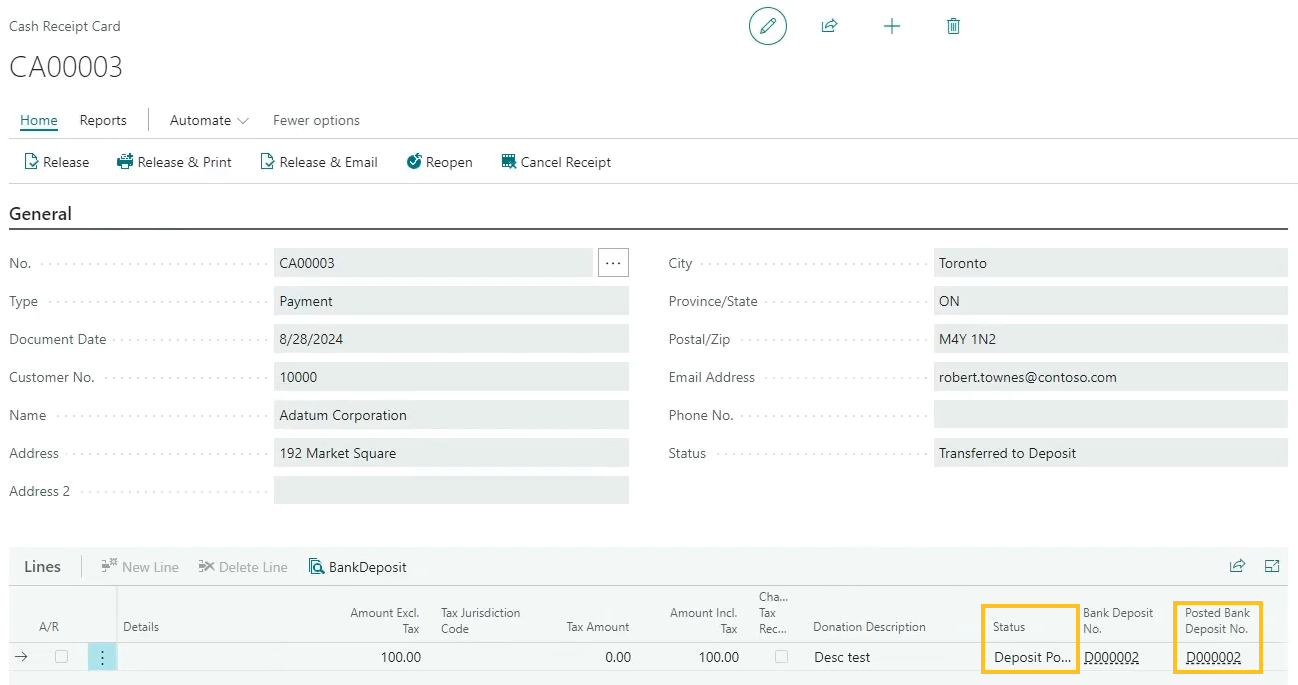Expand the Lines section to full screen

click(x=1272, y=566)
